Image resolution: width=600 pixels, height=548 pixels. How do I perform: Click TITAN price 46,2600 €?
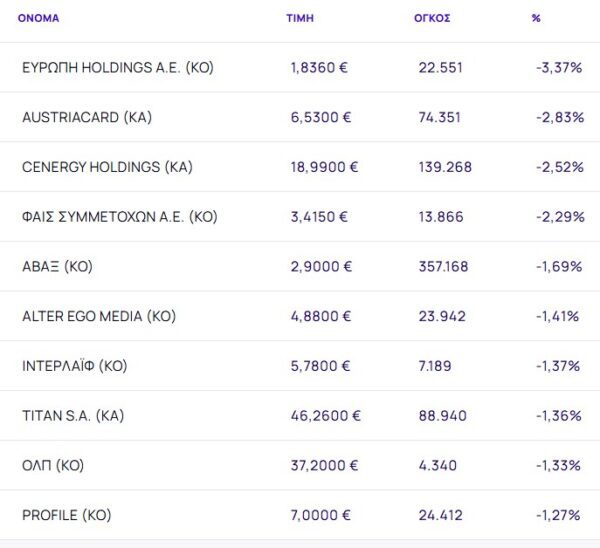[x=325, y=416]
